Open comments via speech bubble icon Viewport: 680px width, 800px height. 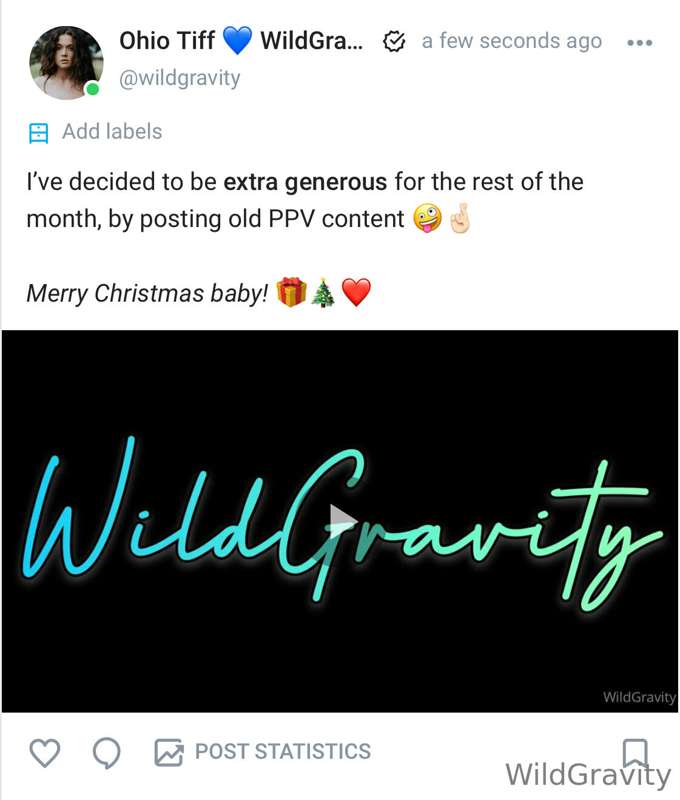tap(107, 753)
